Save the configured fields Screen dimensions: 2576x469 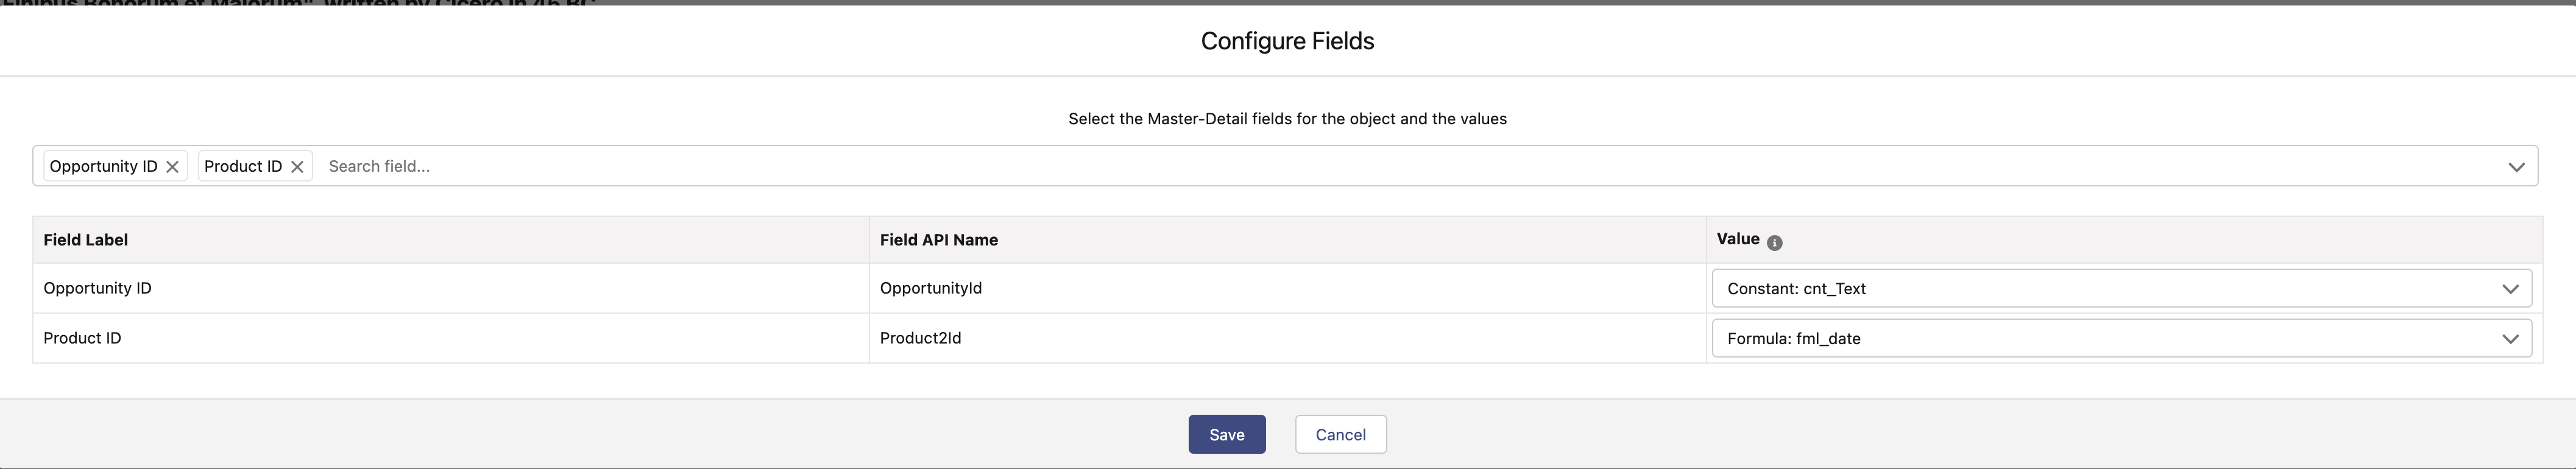[x=1226, y=435]
